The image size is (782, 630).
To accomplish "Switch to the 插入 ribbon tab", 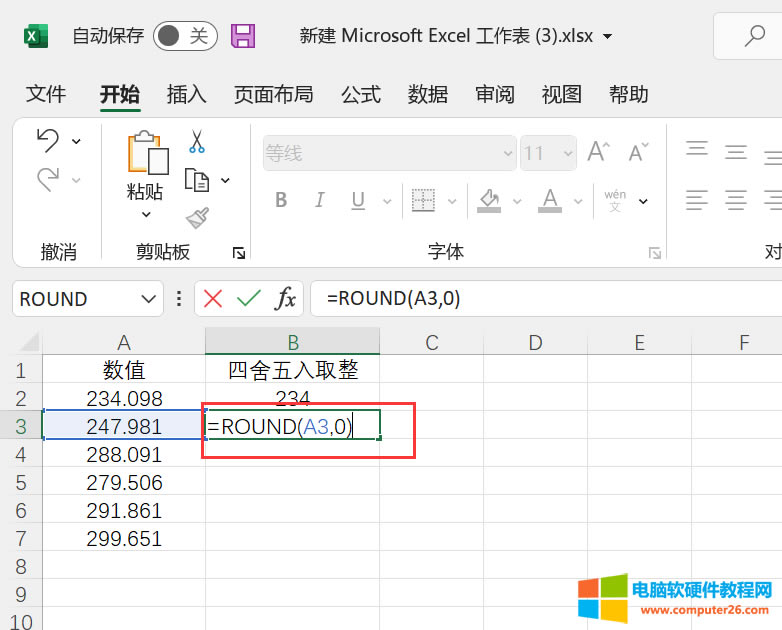I will (x=186, y=94).
